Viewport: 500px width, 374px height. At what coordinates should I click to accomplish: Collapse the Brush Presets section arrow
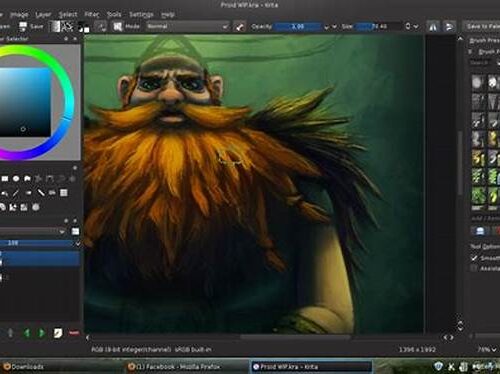471,52
